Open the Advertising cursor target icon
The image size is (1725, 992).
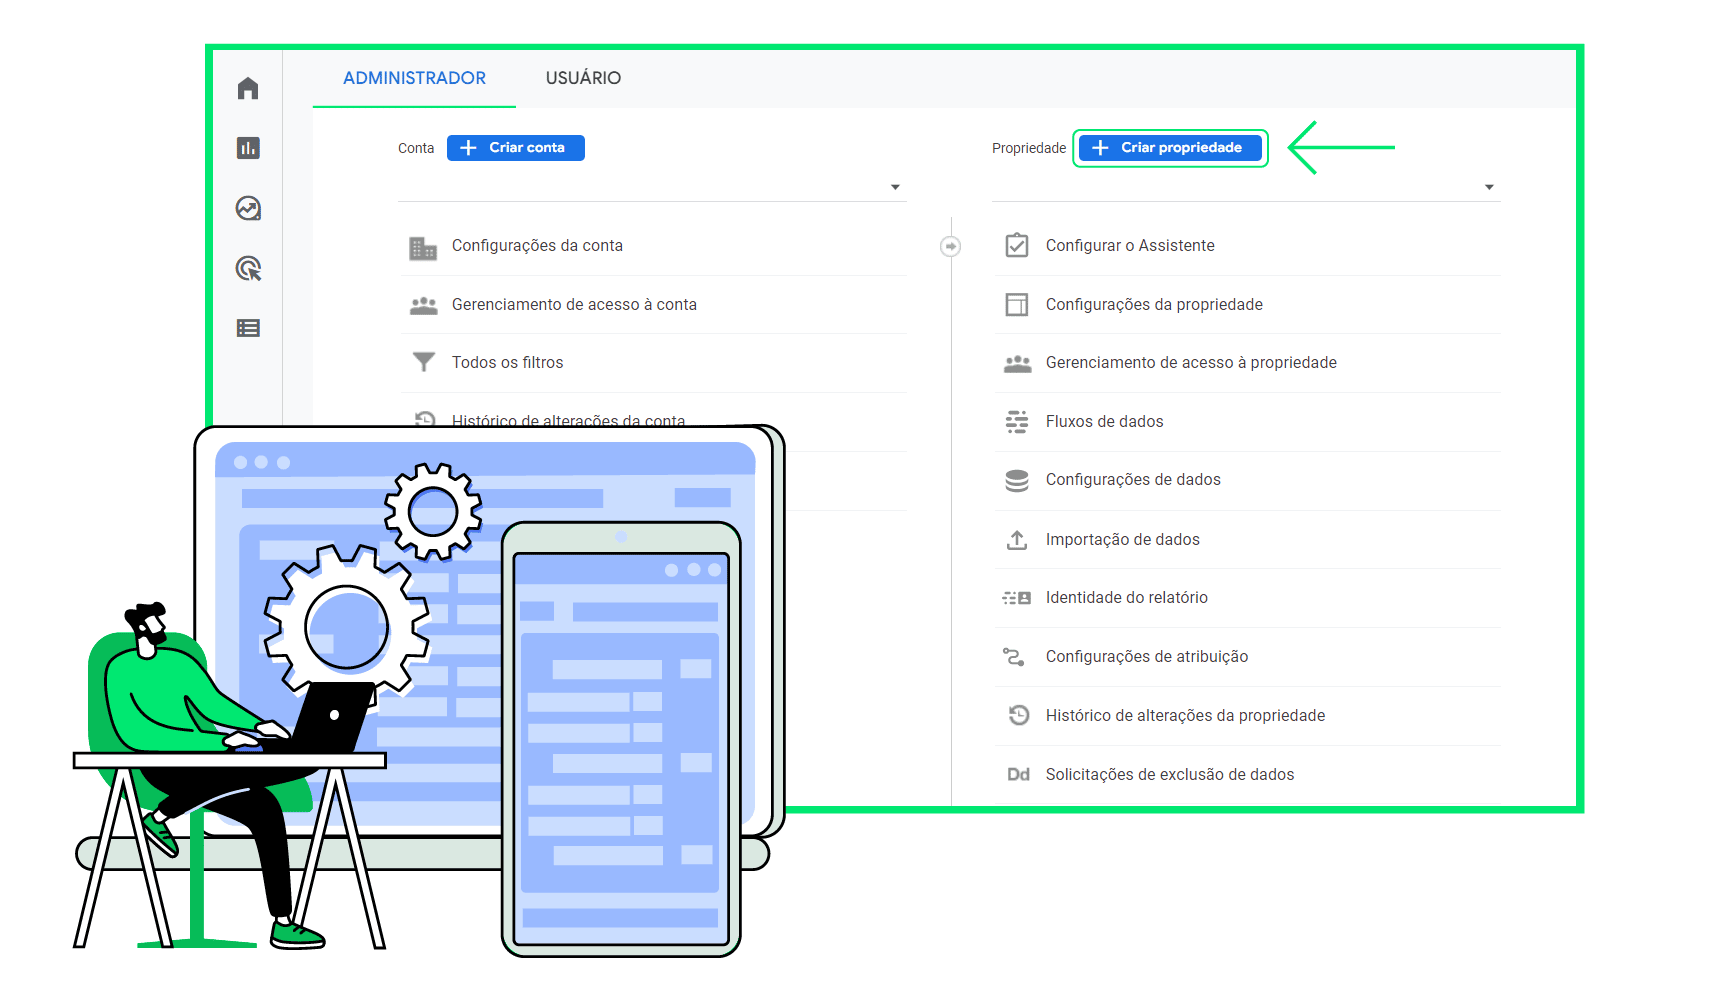(x=248, y=268)
